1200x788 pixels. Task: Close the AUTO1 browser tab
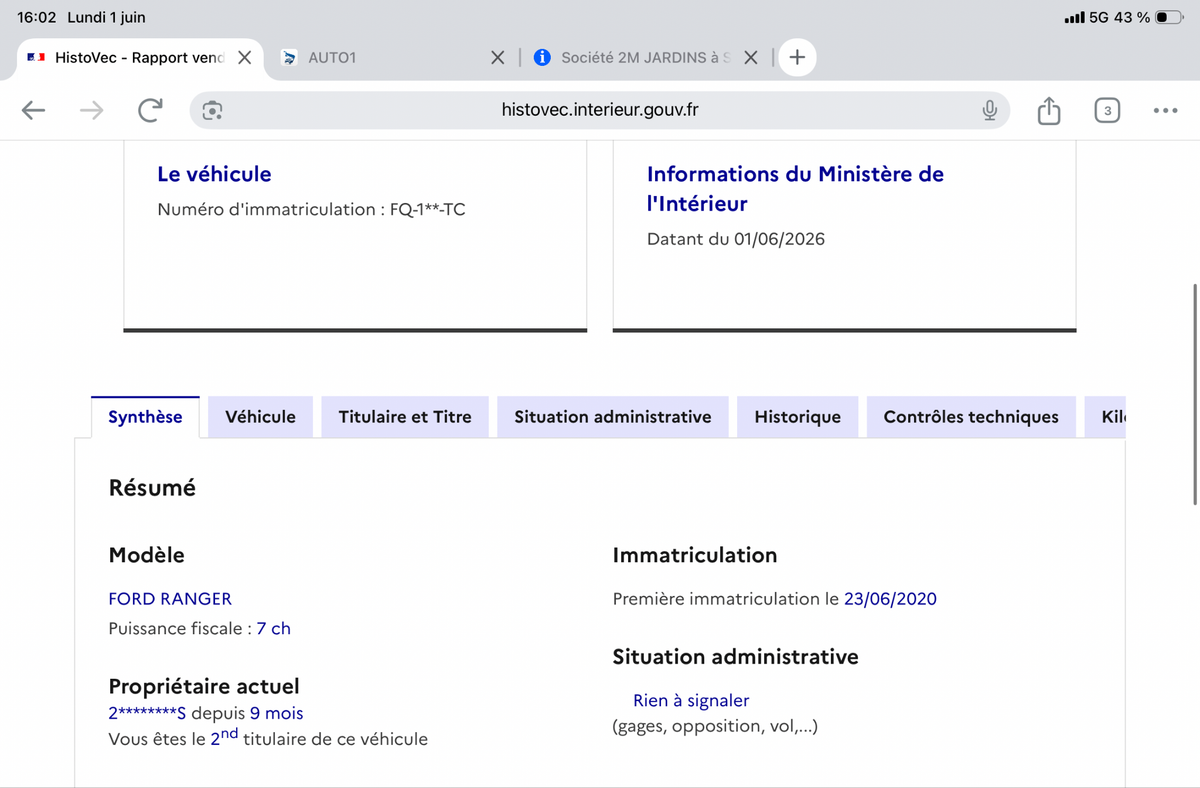click(497, 58)
